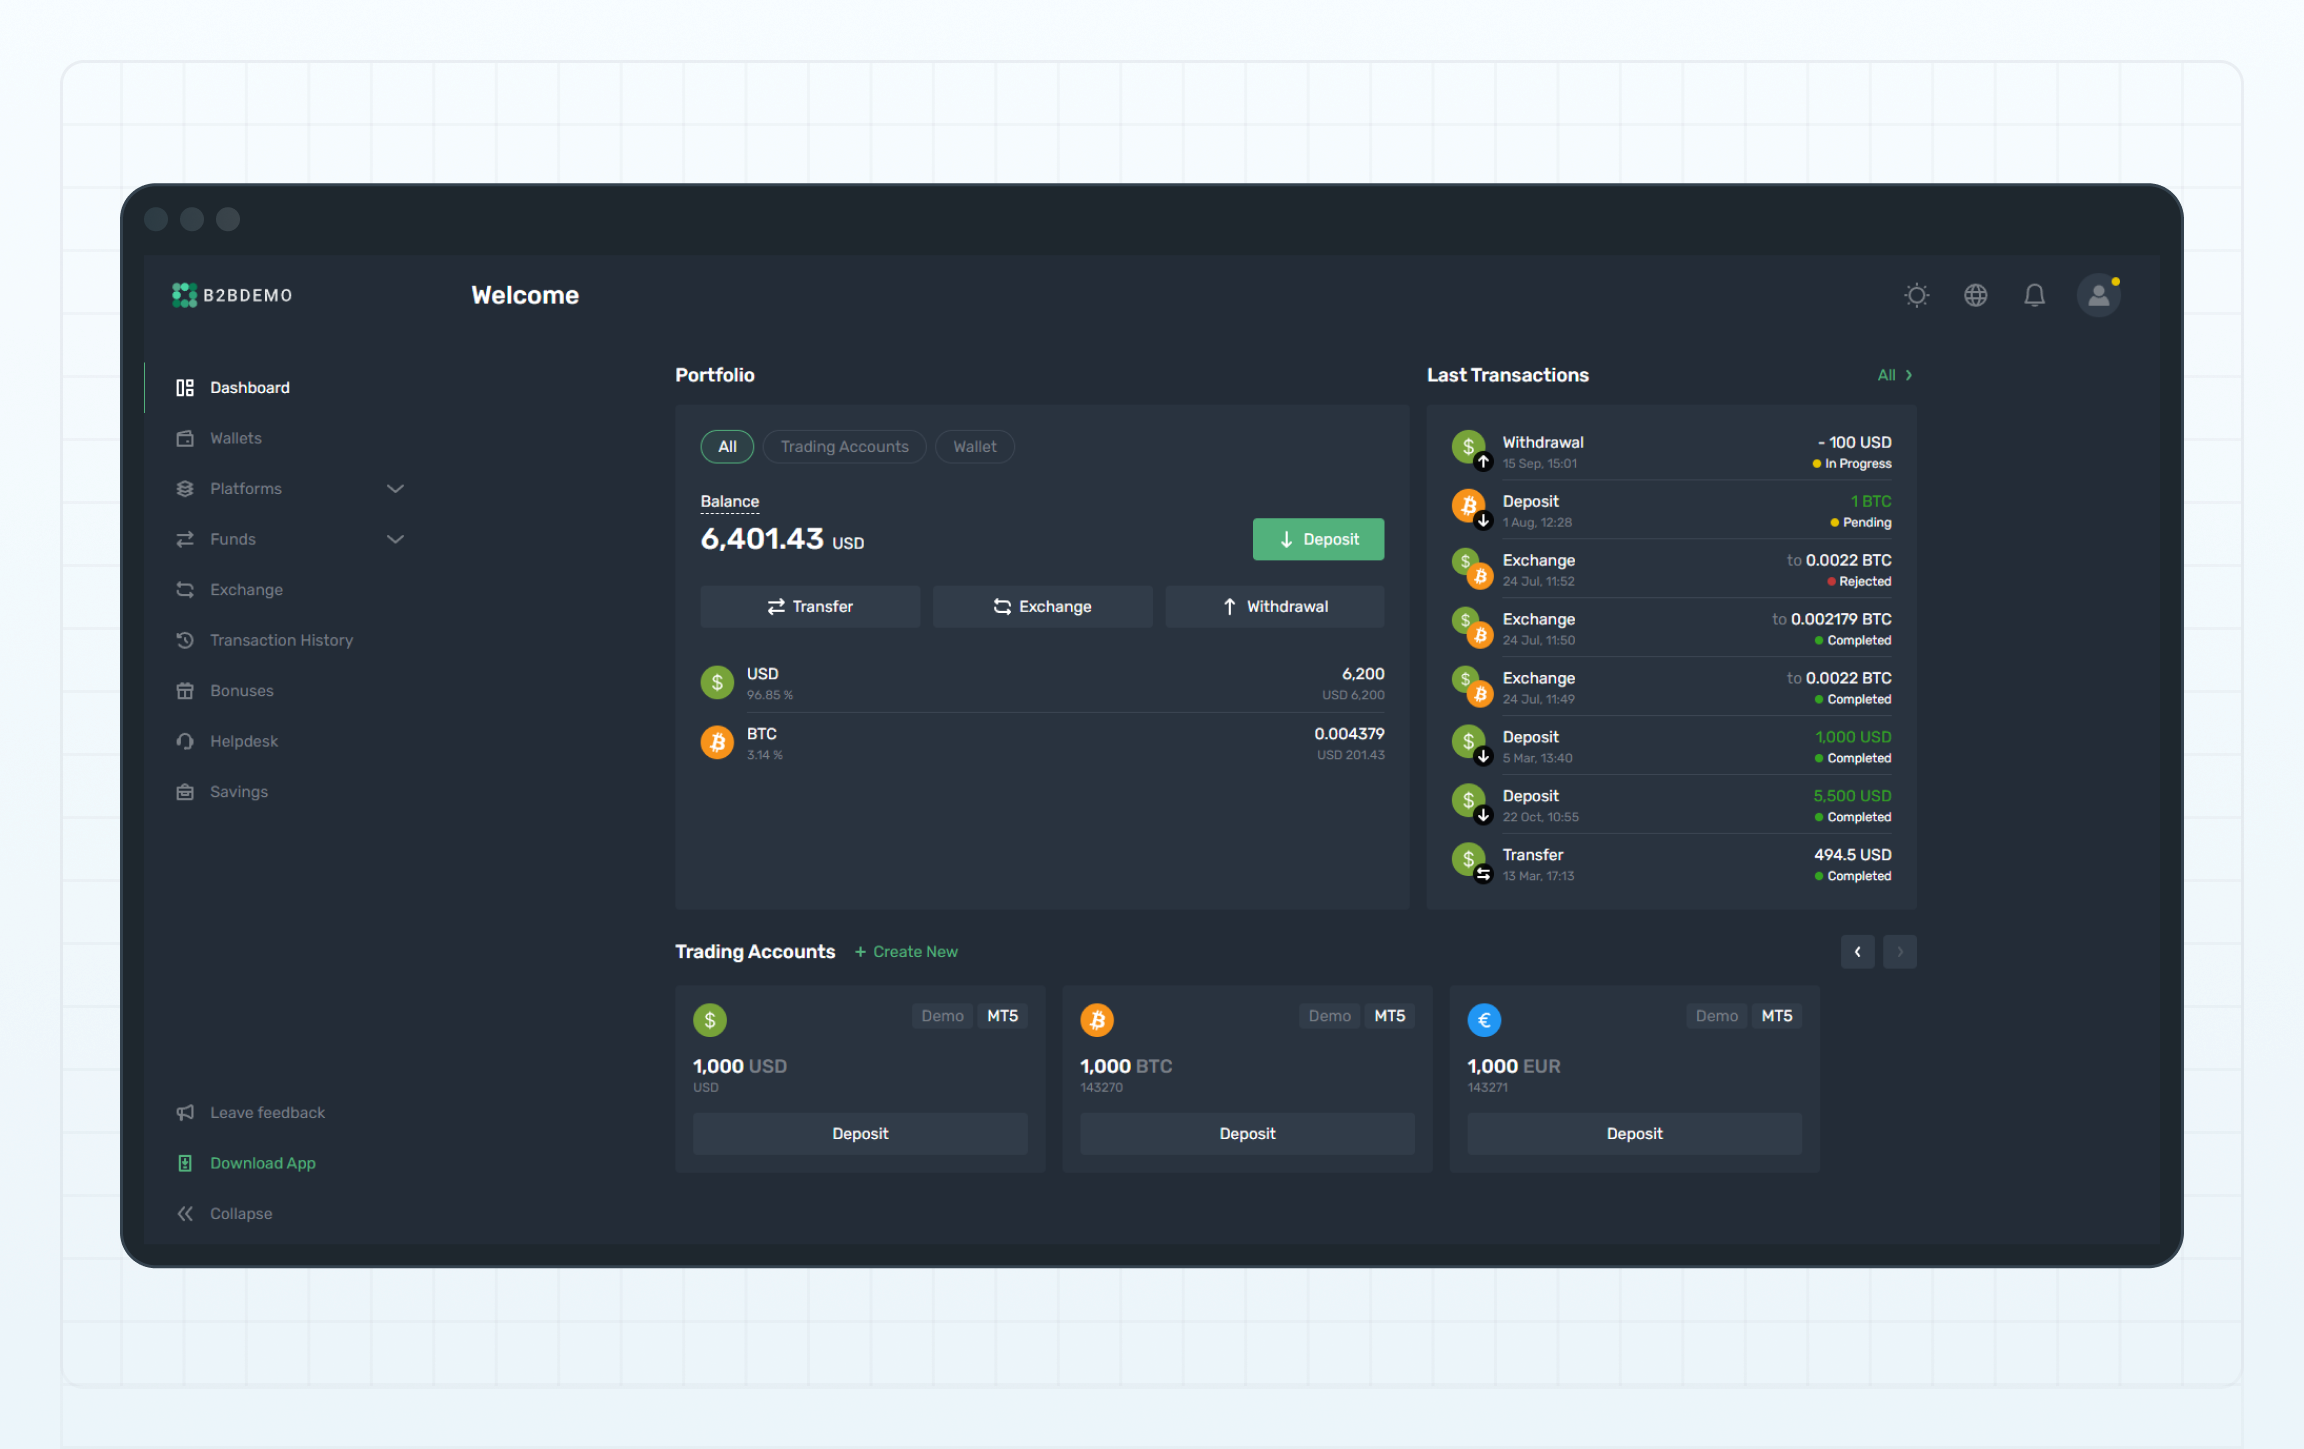The image size is (2304, 1449).
Task: Open the notifications bell icon
Action: 2034,295
